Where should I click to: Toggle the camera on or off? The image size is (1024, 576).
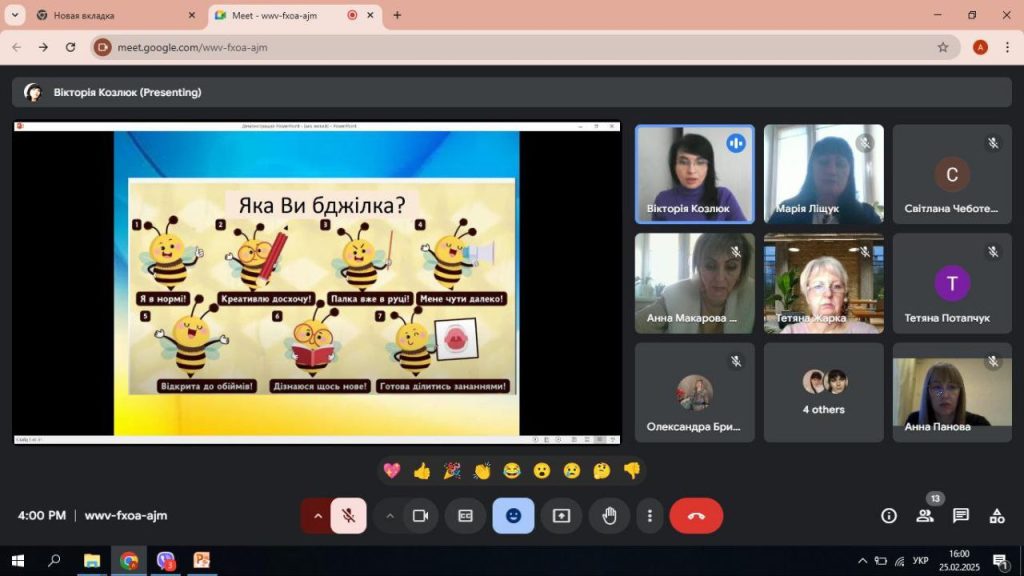coord(421,516)
